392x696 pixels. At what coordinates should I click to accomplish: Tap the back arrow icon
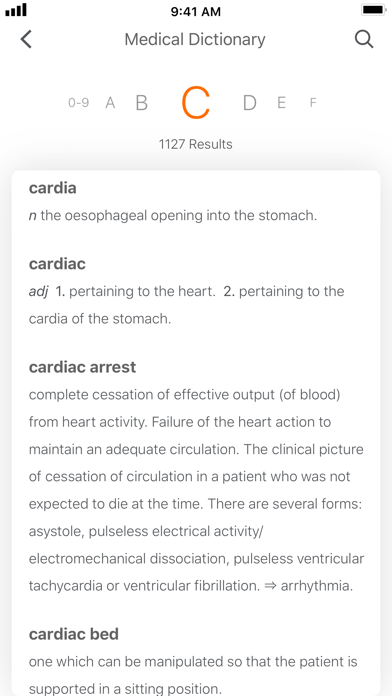tap(26, 39)
